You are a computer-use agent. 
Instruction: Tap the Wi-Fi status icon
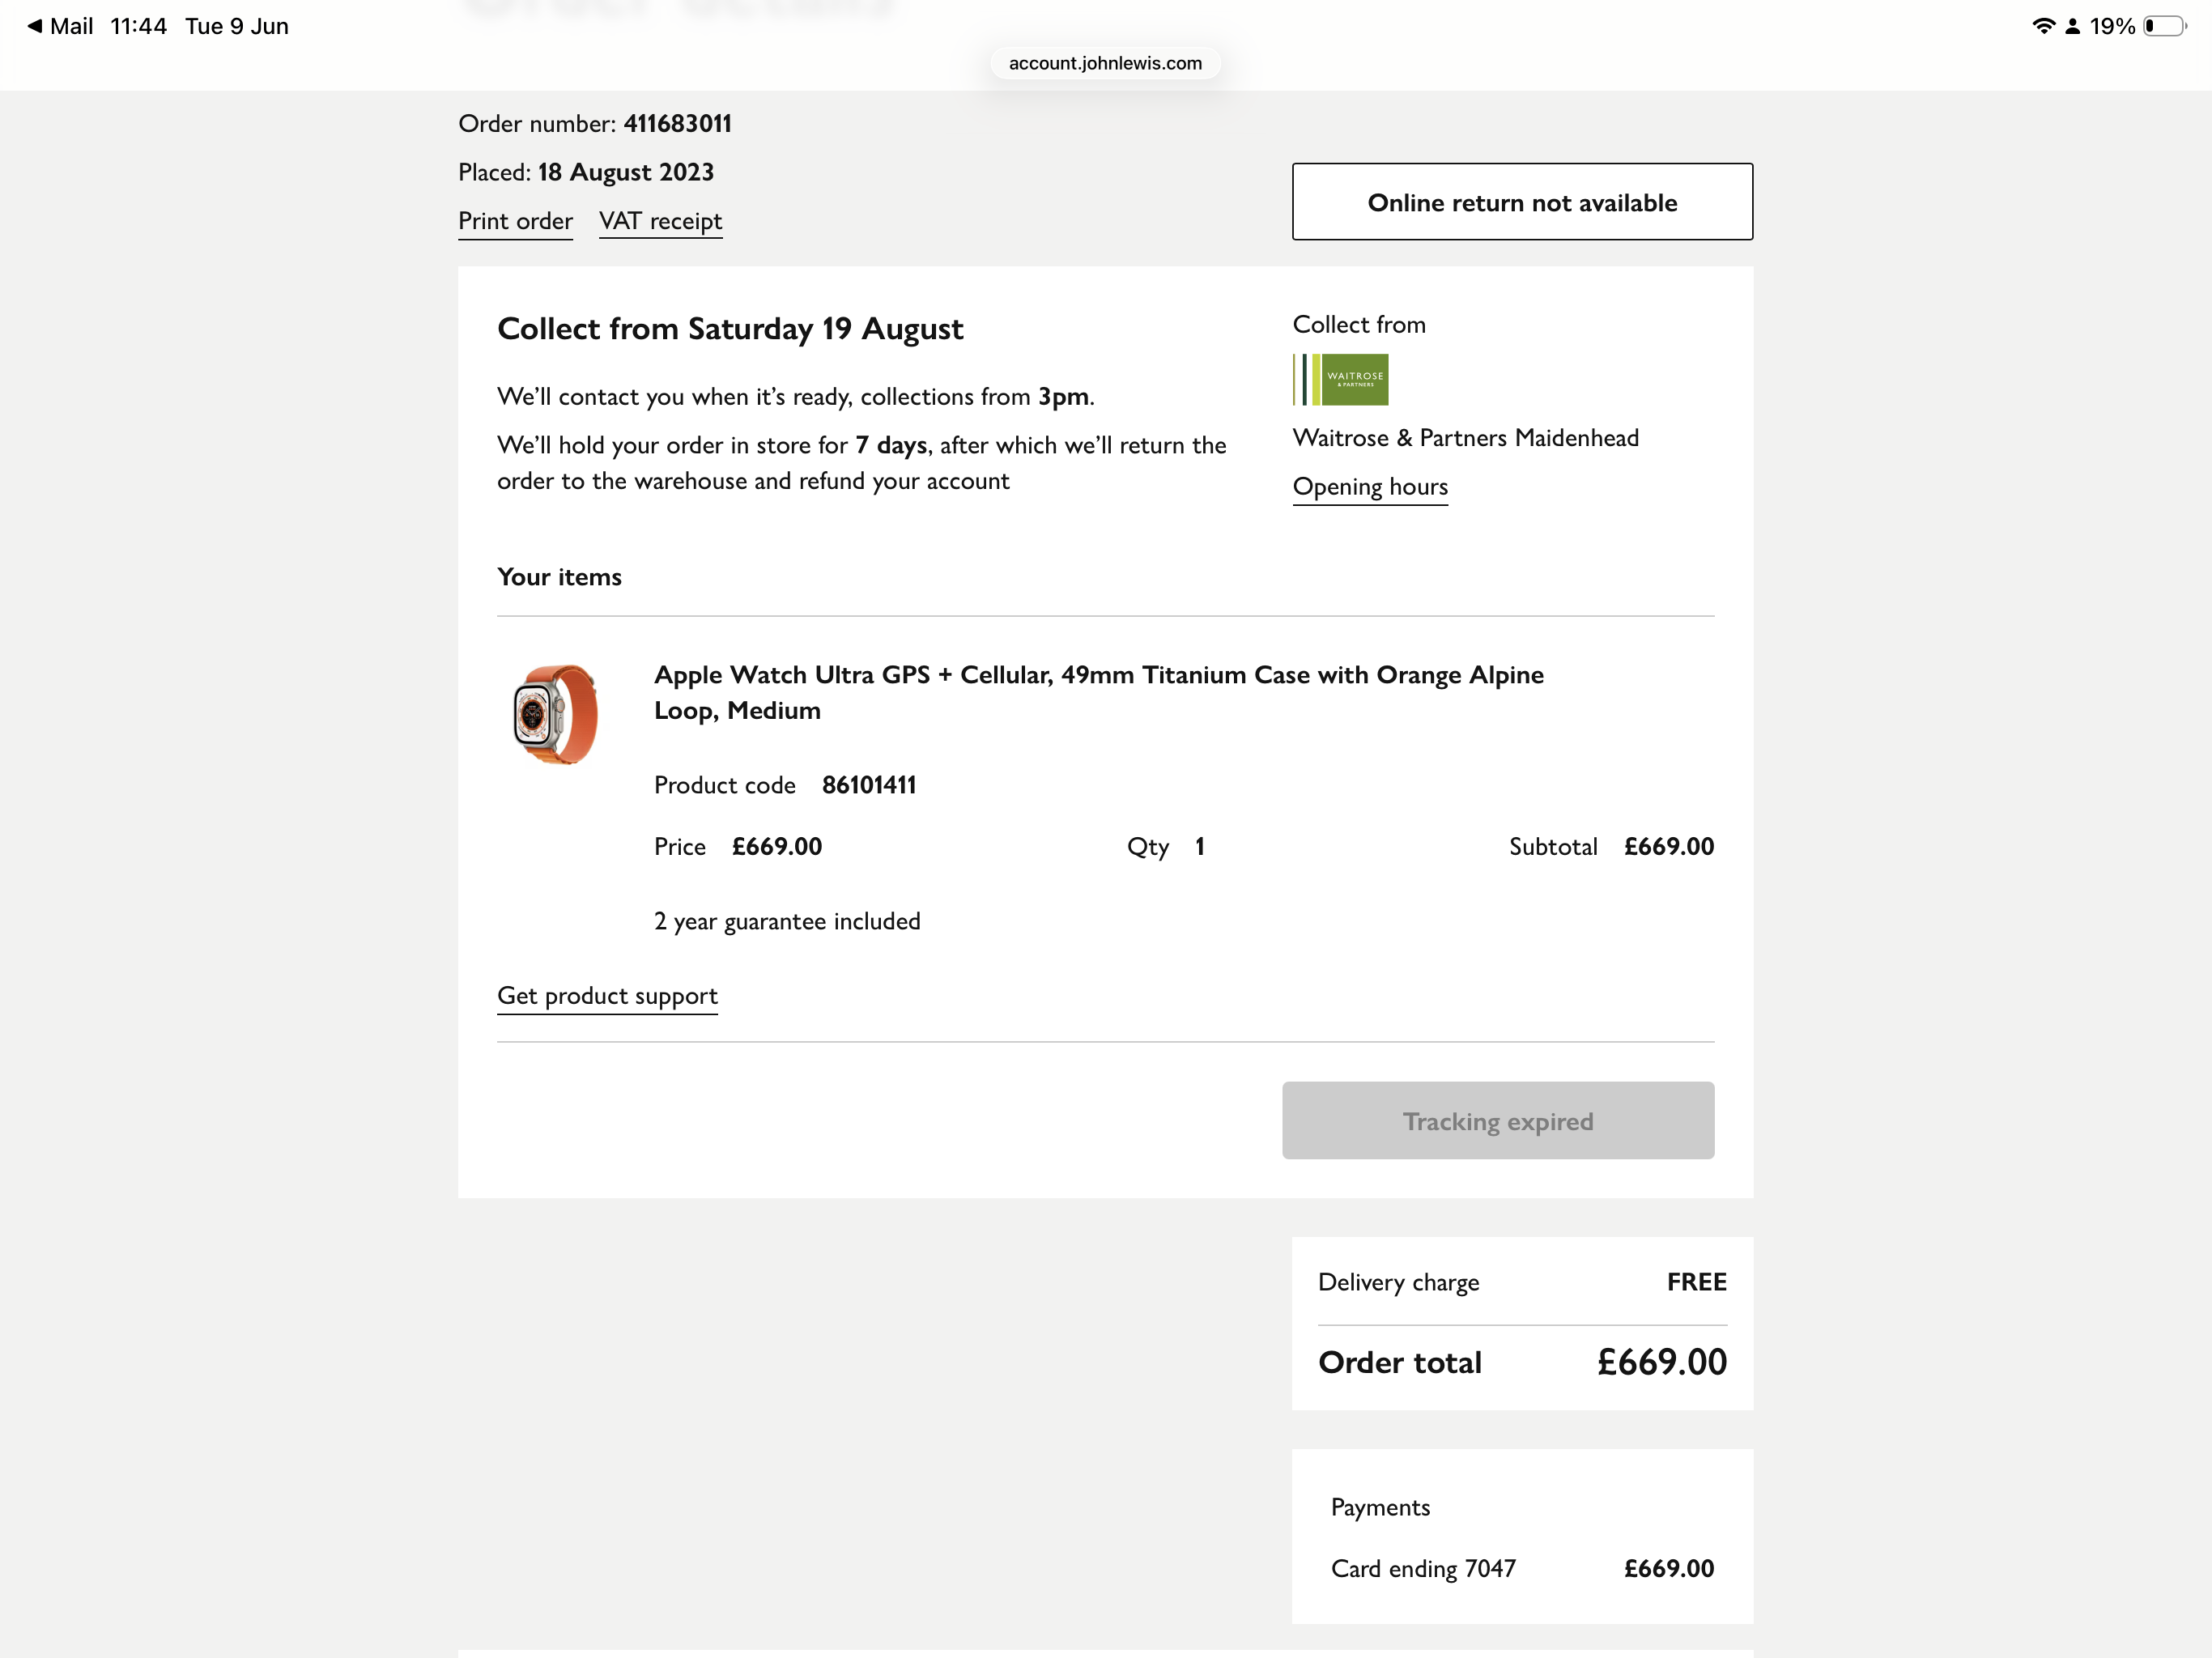pyautogui.click(x=2043, y=26)
